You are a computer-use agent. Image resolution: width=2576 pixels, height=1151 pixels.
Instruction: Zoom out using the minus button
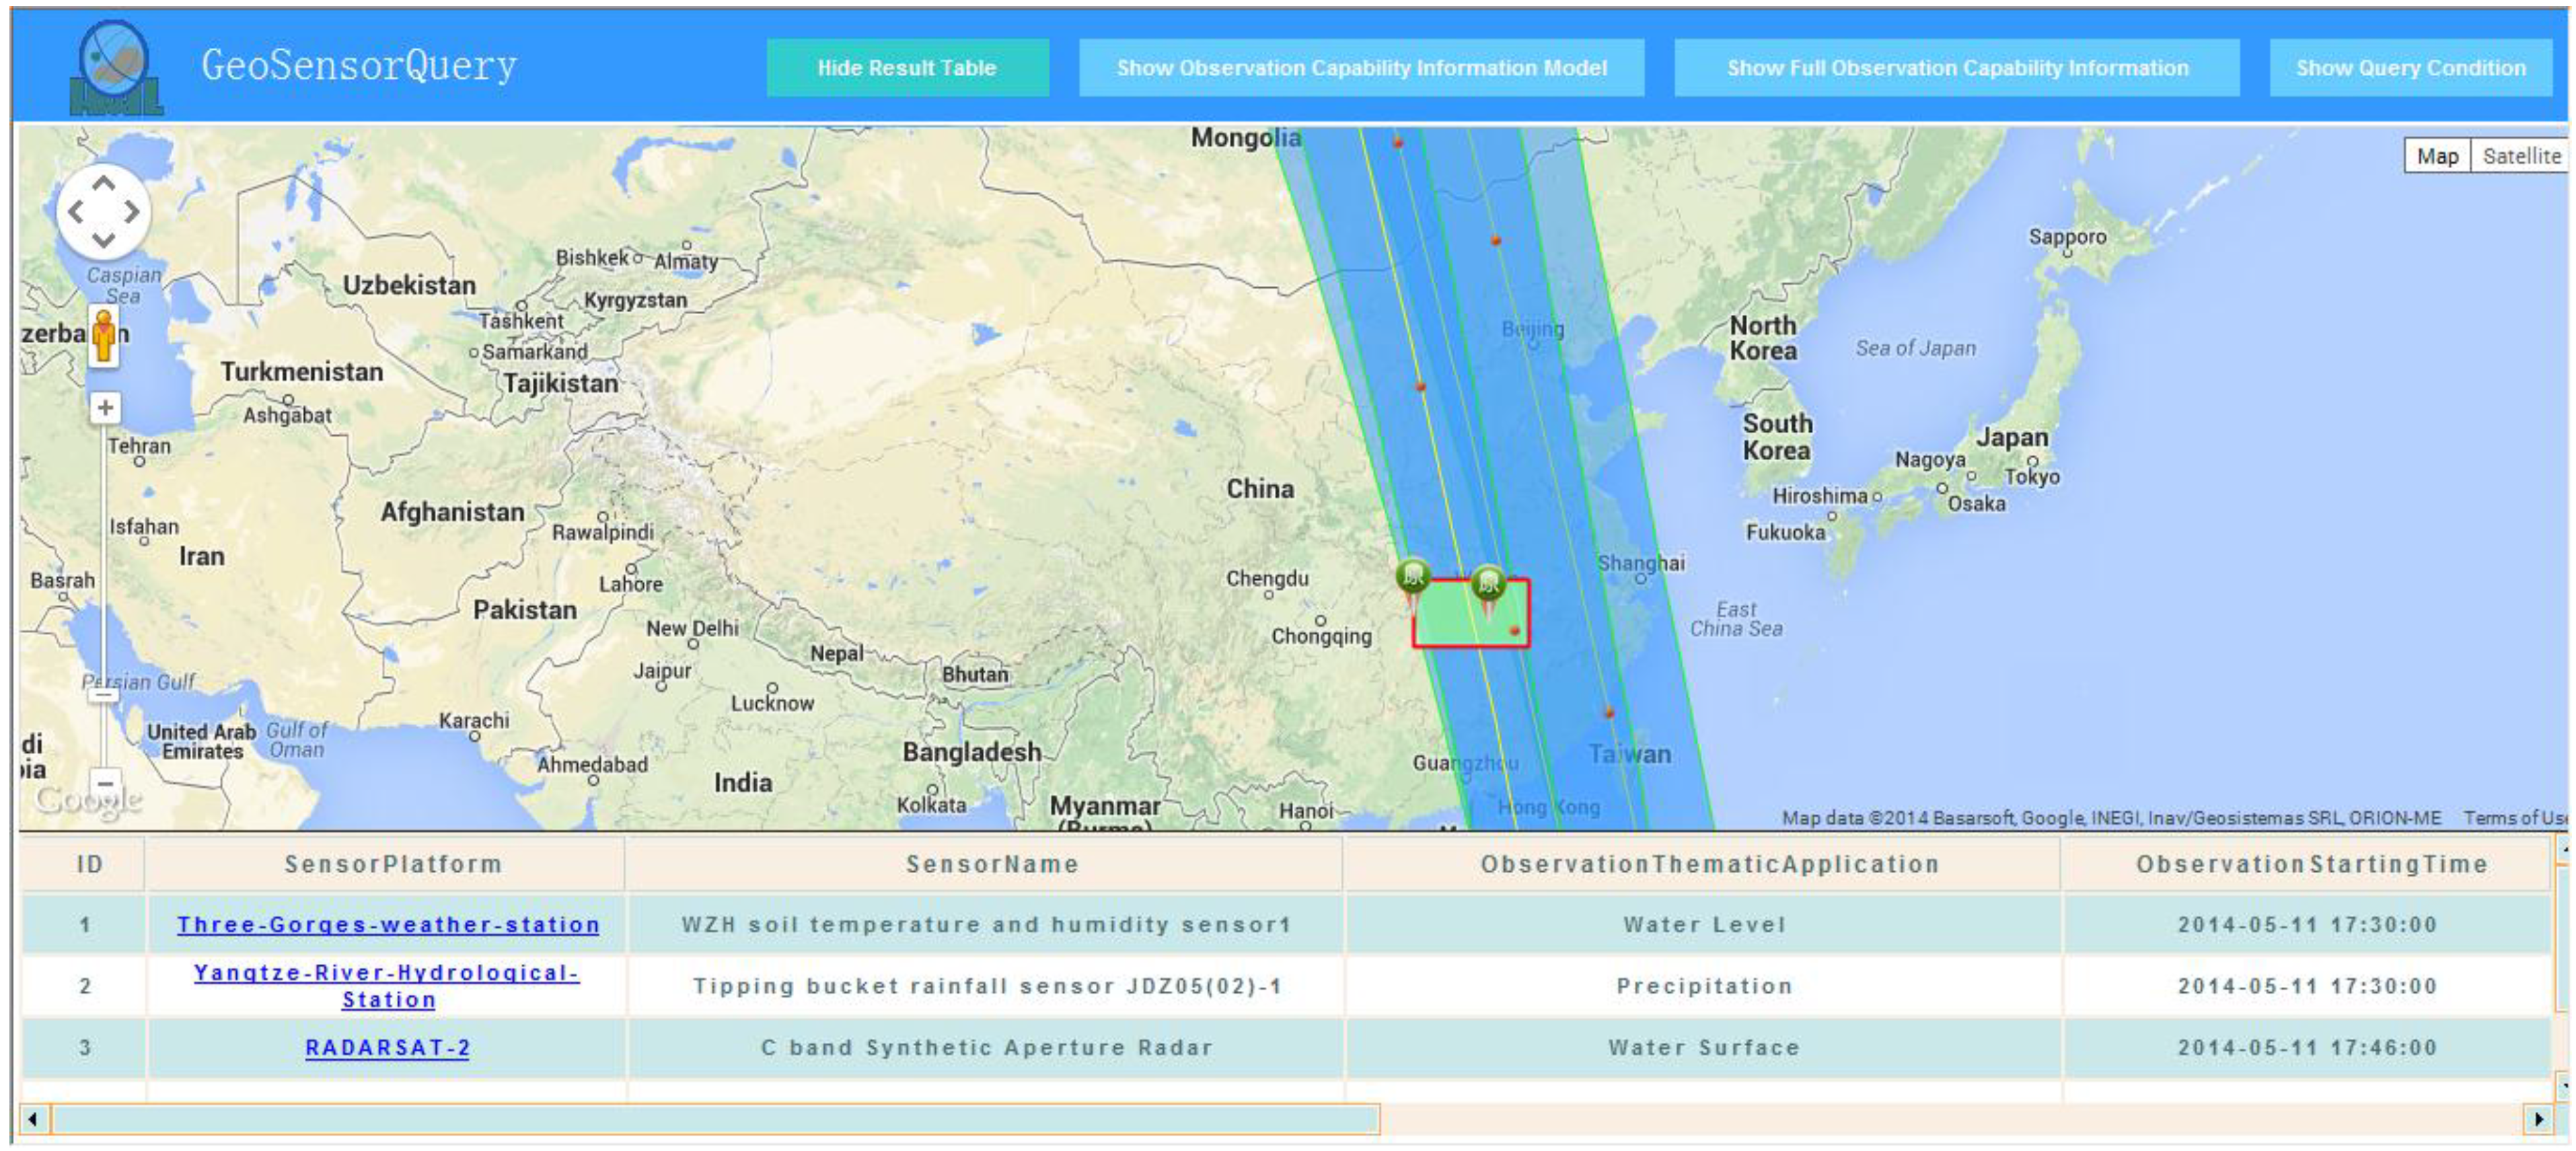[105, 783]
